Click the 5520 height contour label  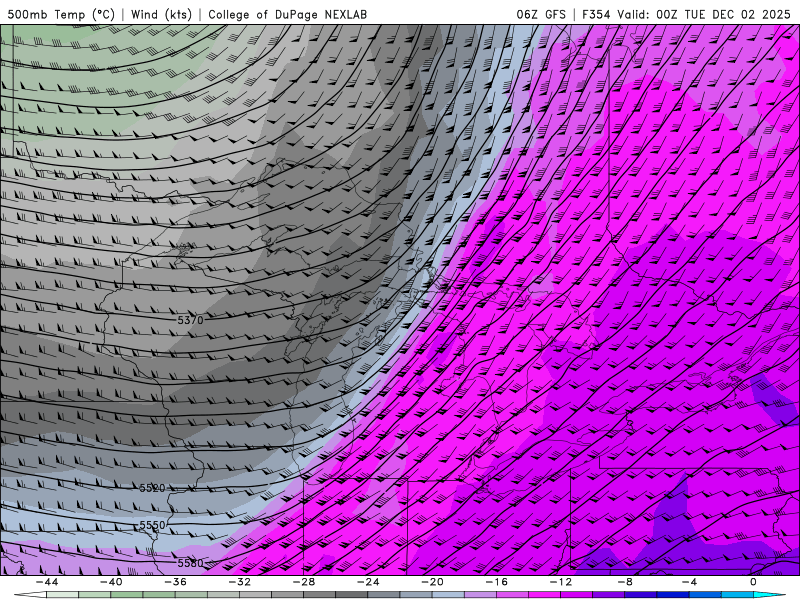(153, 488)
